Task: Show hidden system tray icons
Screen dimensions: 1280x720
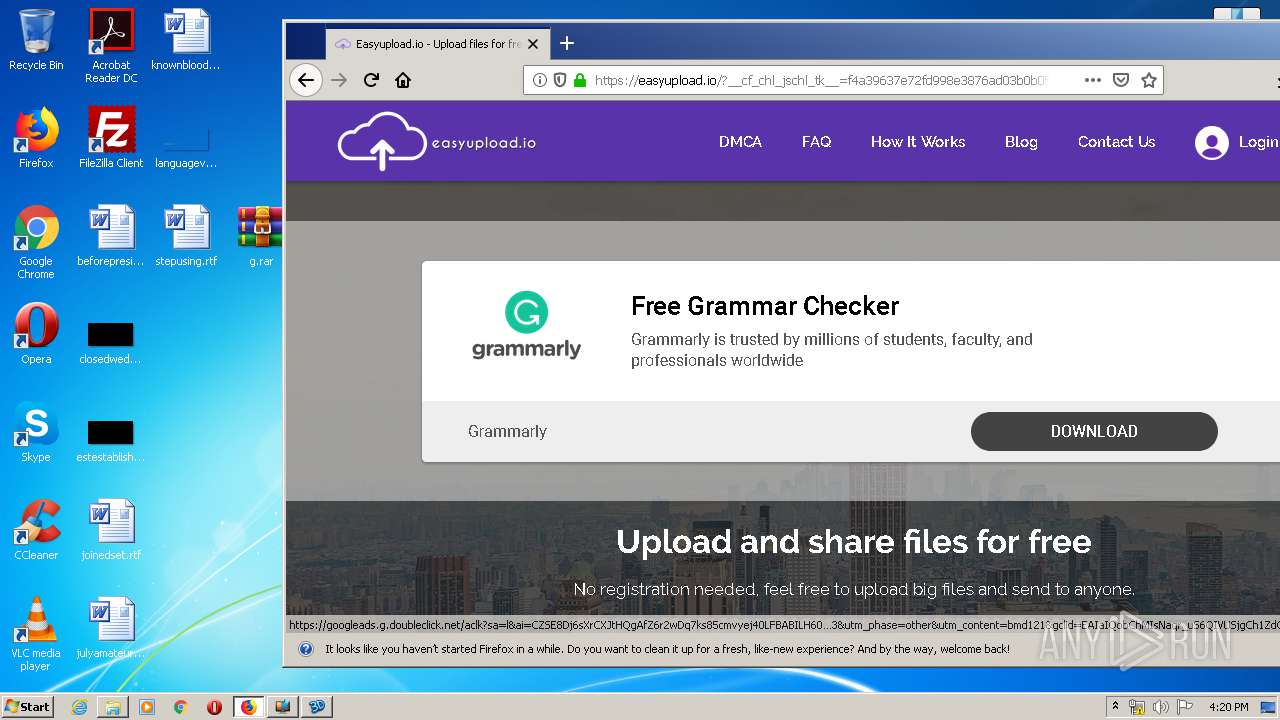Action: (1115, 706)
